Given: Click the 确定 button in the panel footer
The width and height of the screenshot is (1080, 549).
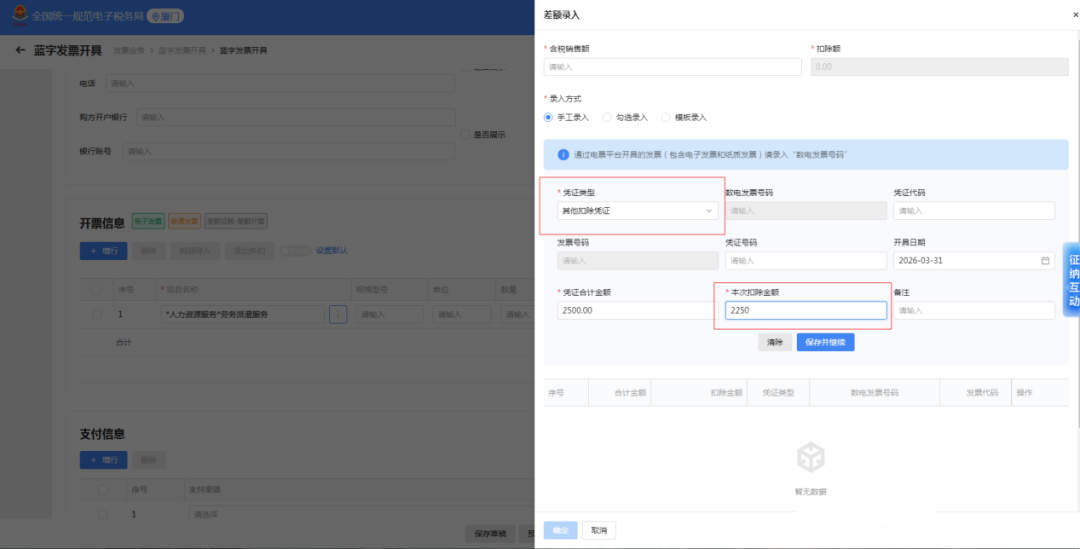Looking at the screenshot, I should [561, 530].
